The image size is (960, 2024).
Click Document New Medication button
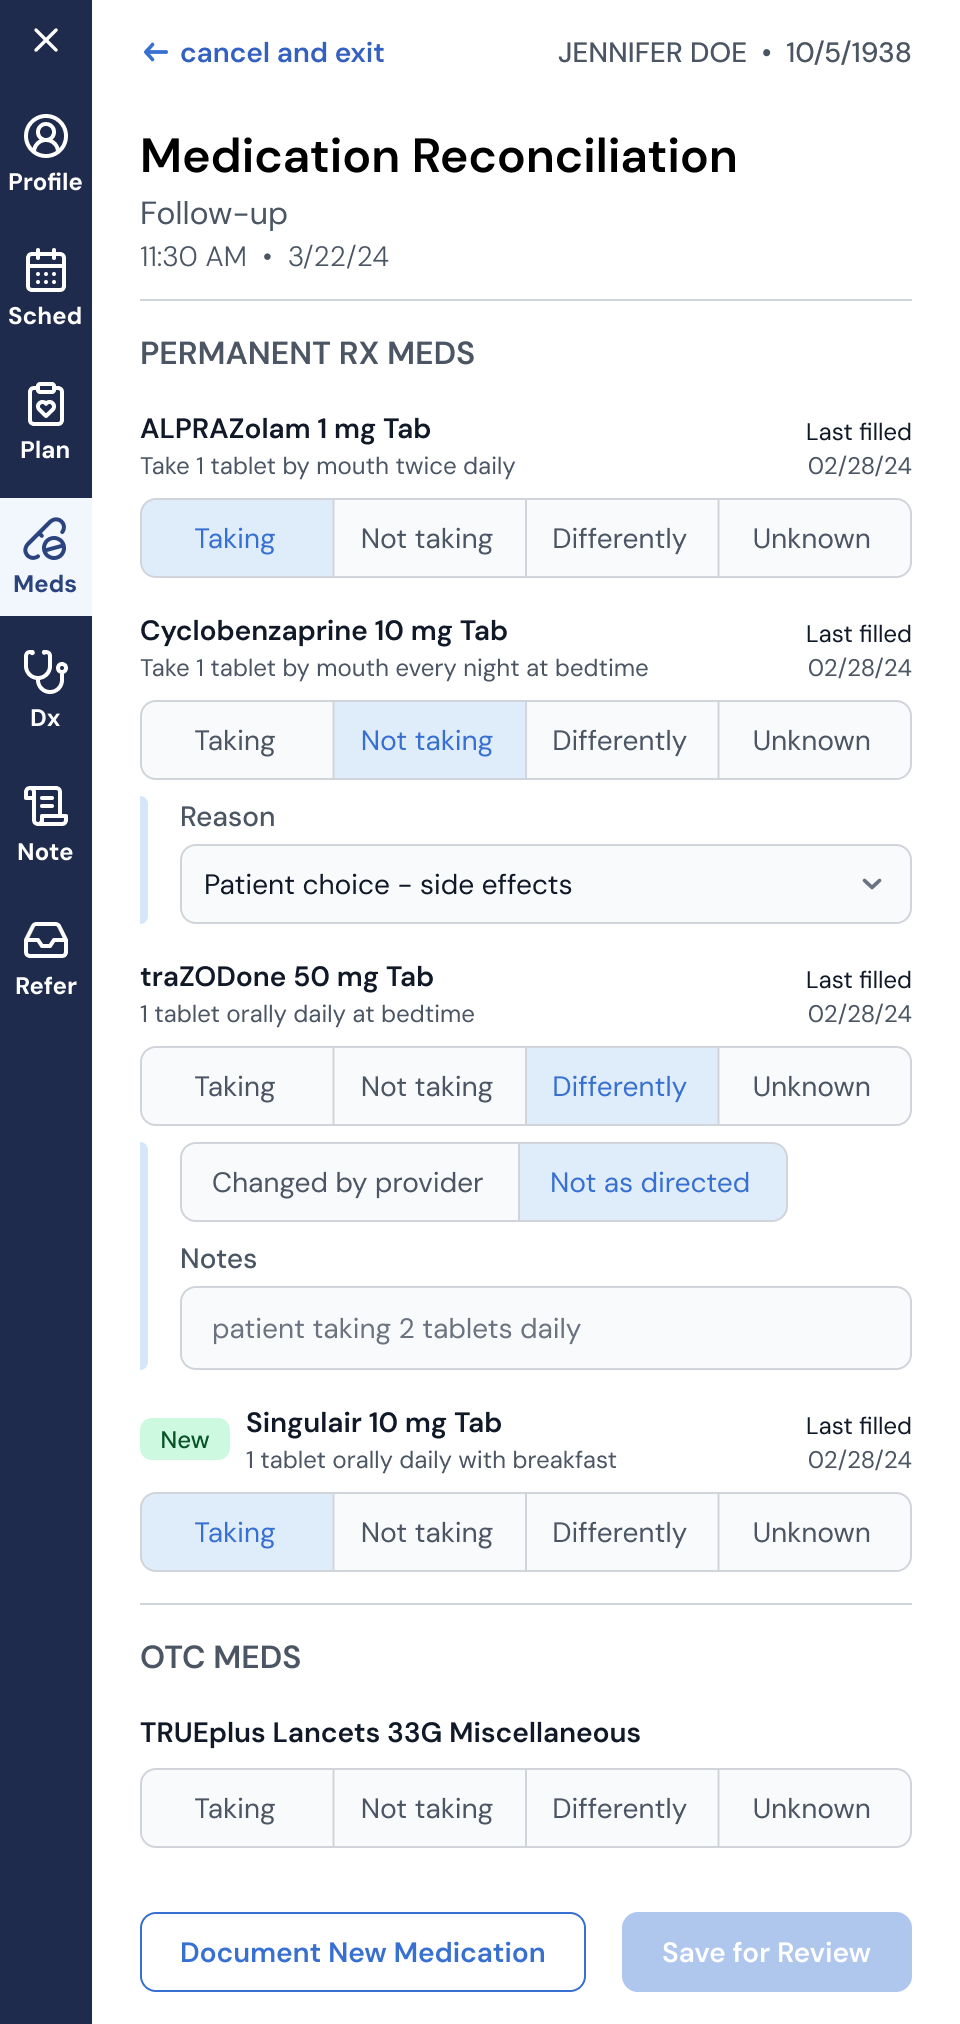(363, 1952)
